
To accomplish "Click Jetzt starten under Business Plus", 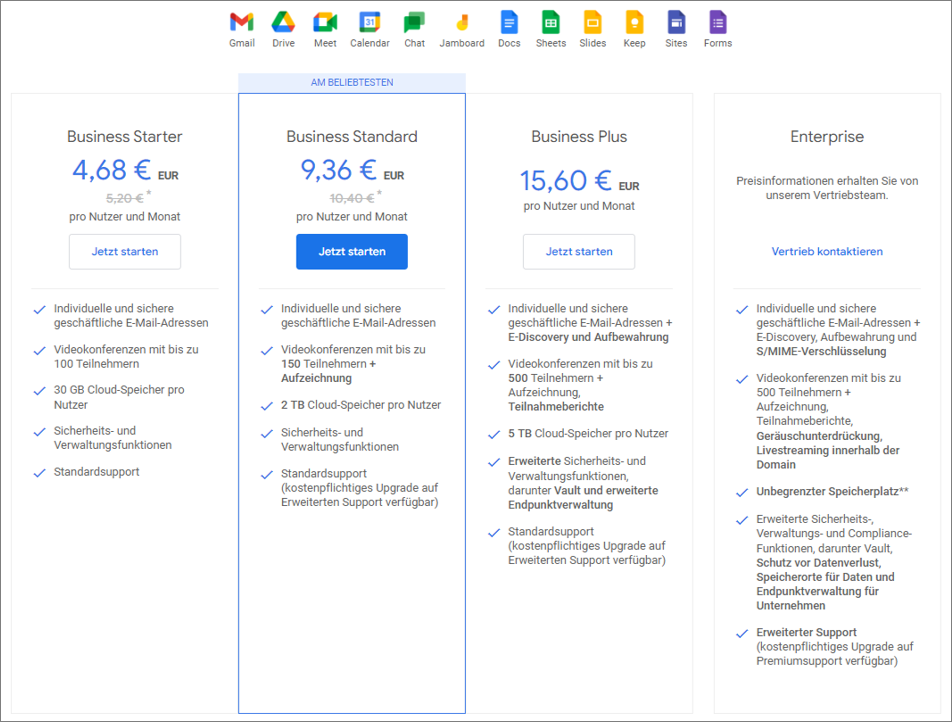I will (x=579, y=251).
